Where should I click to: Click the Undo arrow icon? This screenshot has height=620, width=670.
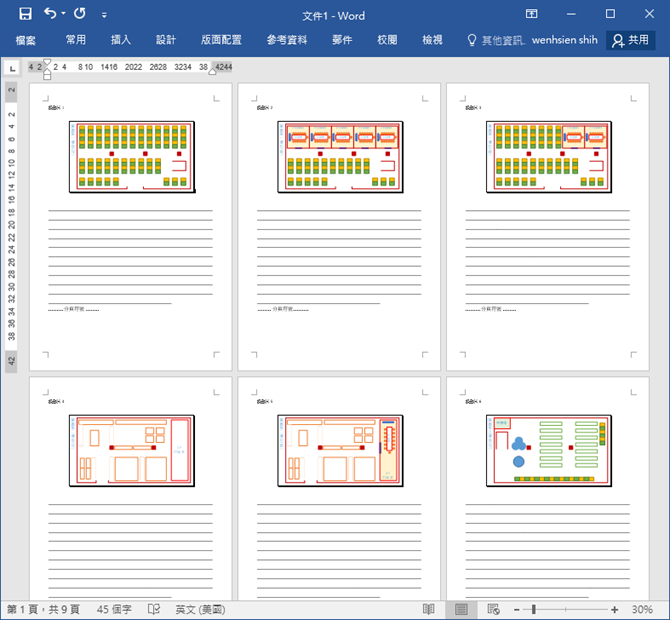(50, 14)
